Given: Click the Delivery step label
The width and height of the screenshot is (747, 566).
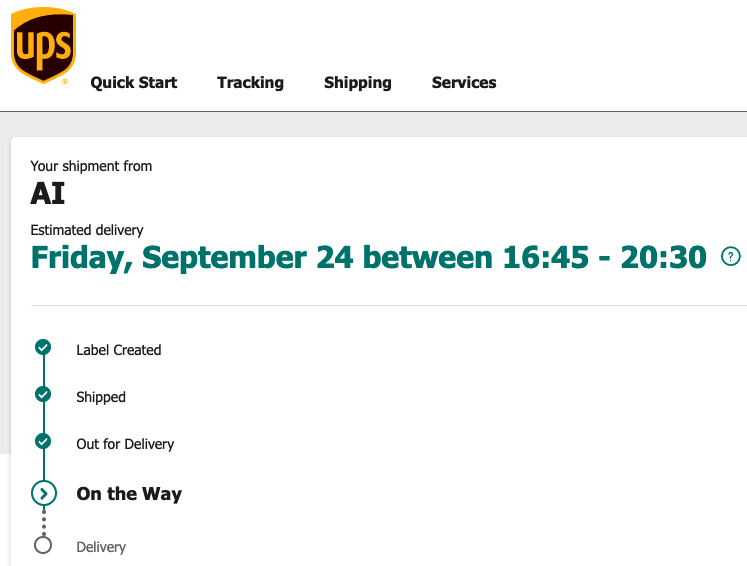Looking at the screenshot, I should pos(101,547).
